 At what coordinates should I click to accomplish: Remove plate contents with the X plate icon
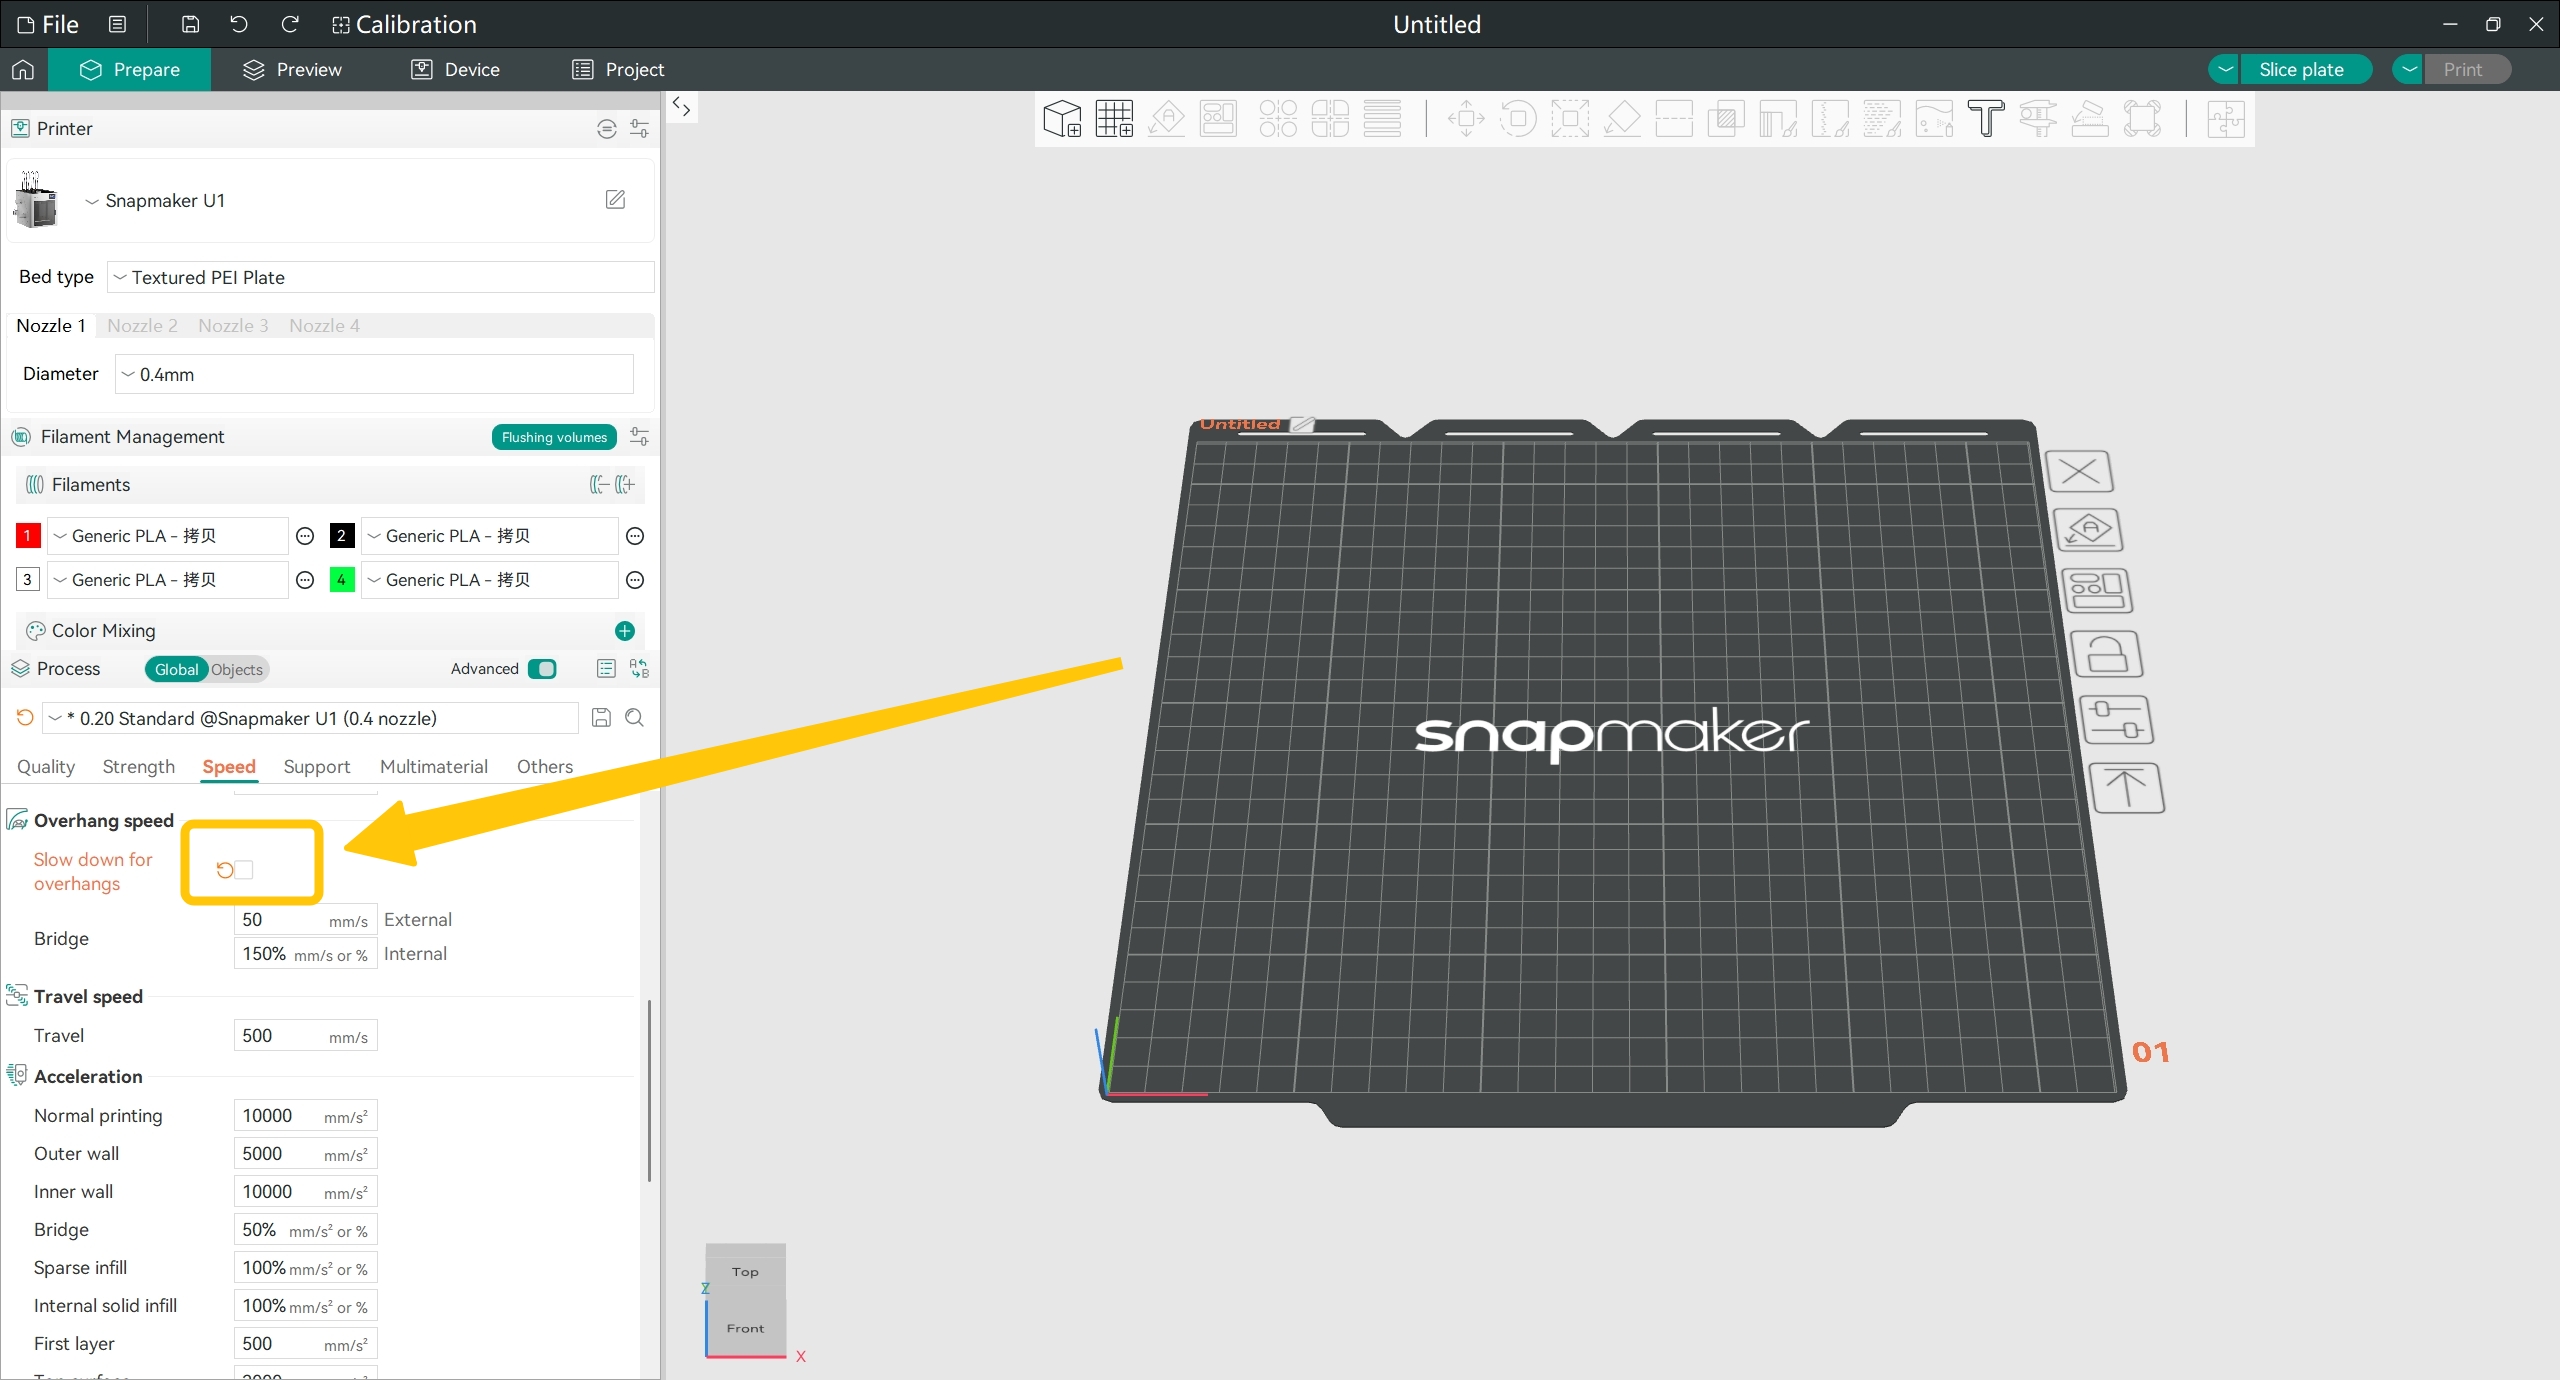pyautogui.click(x=2080, y=471)
